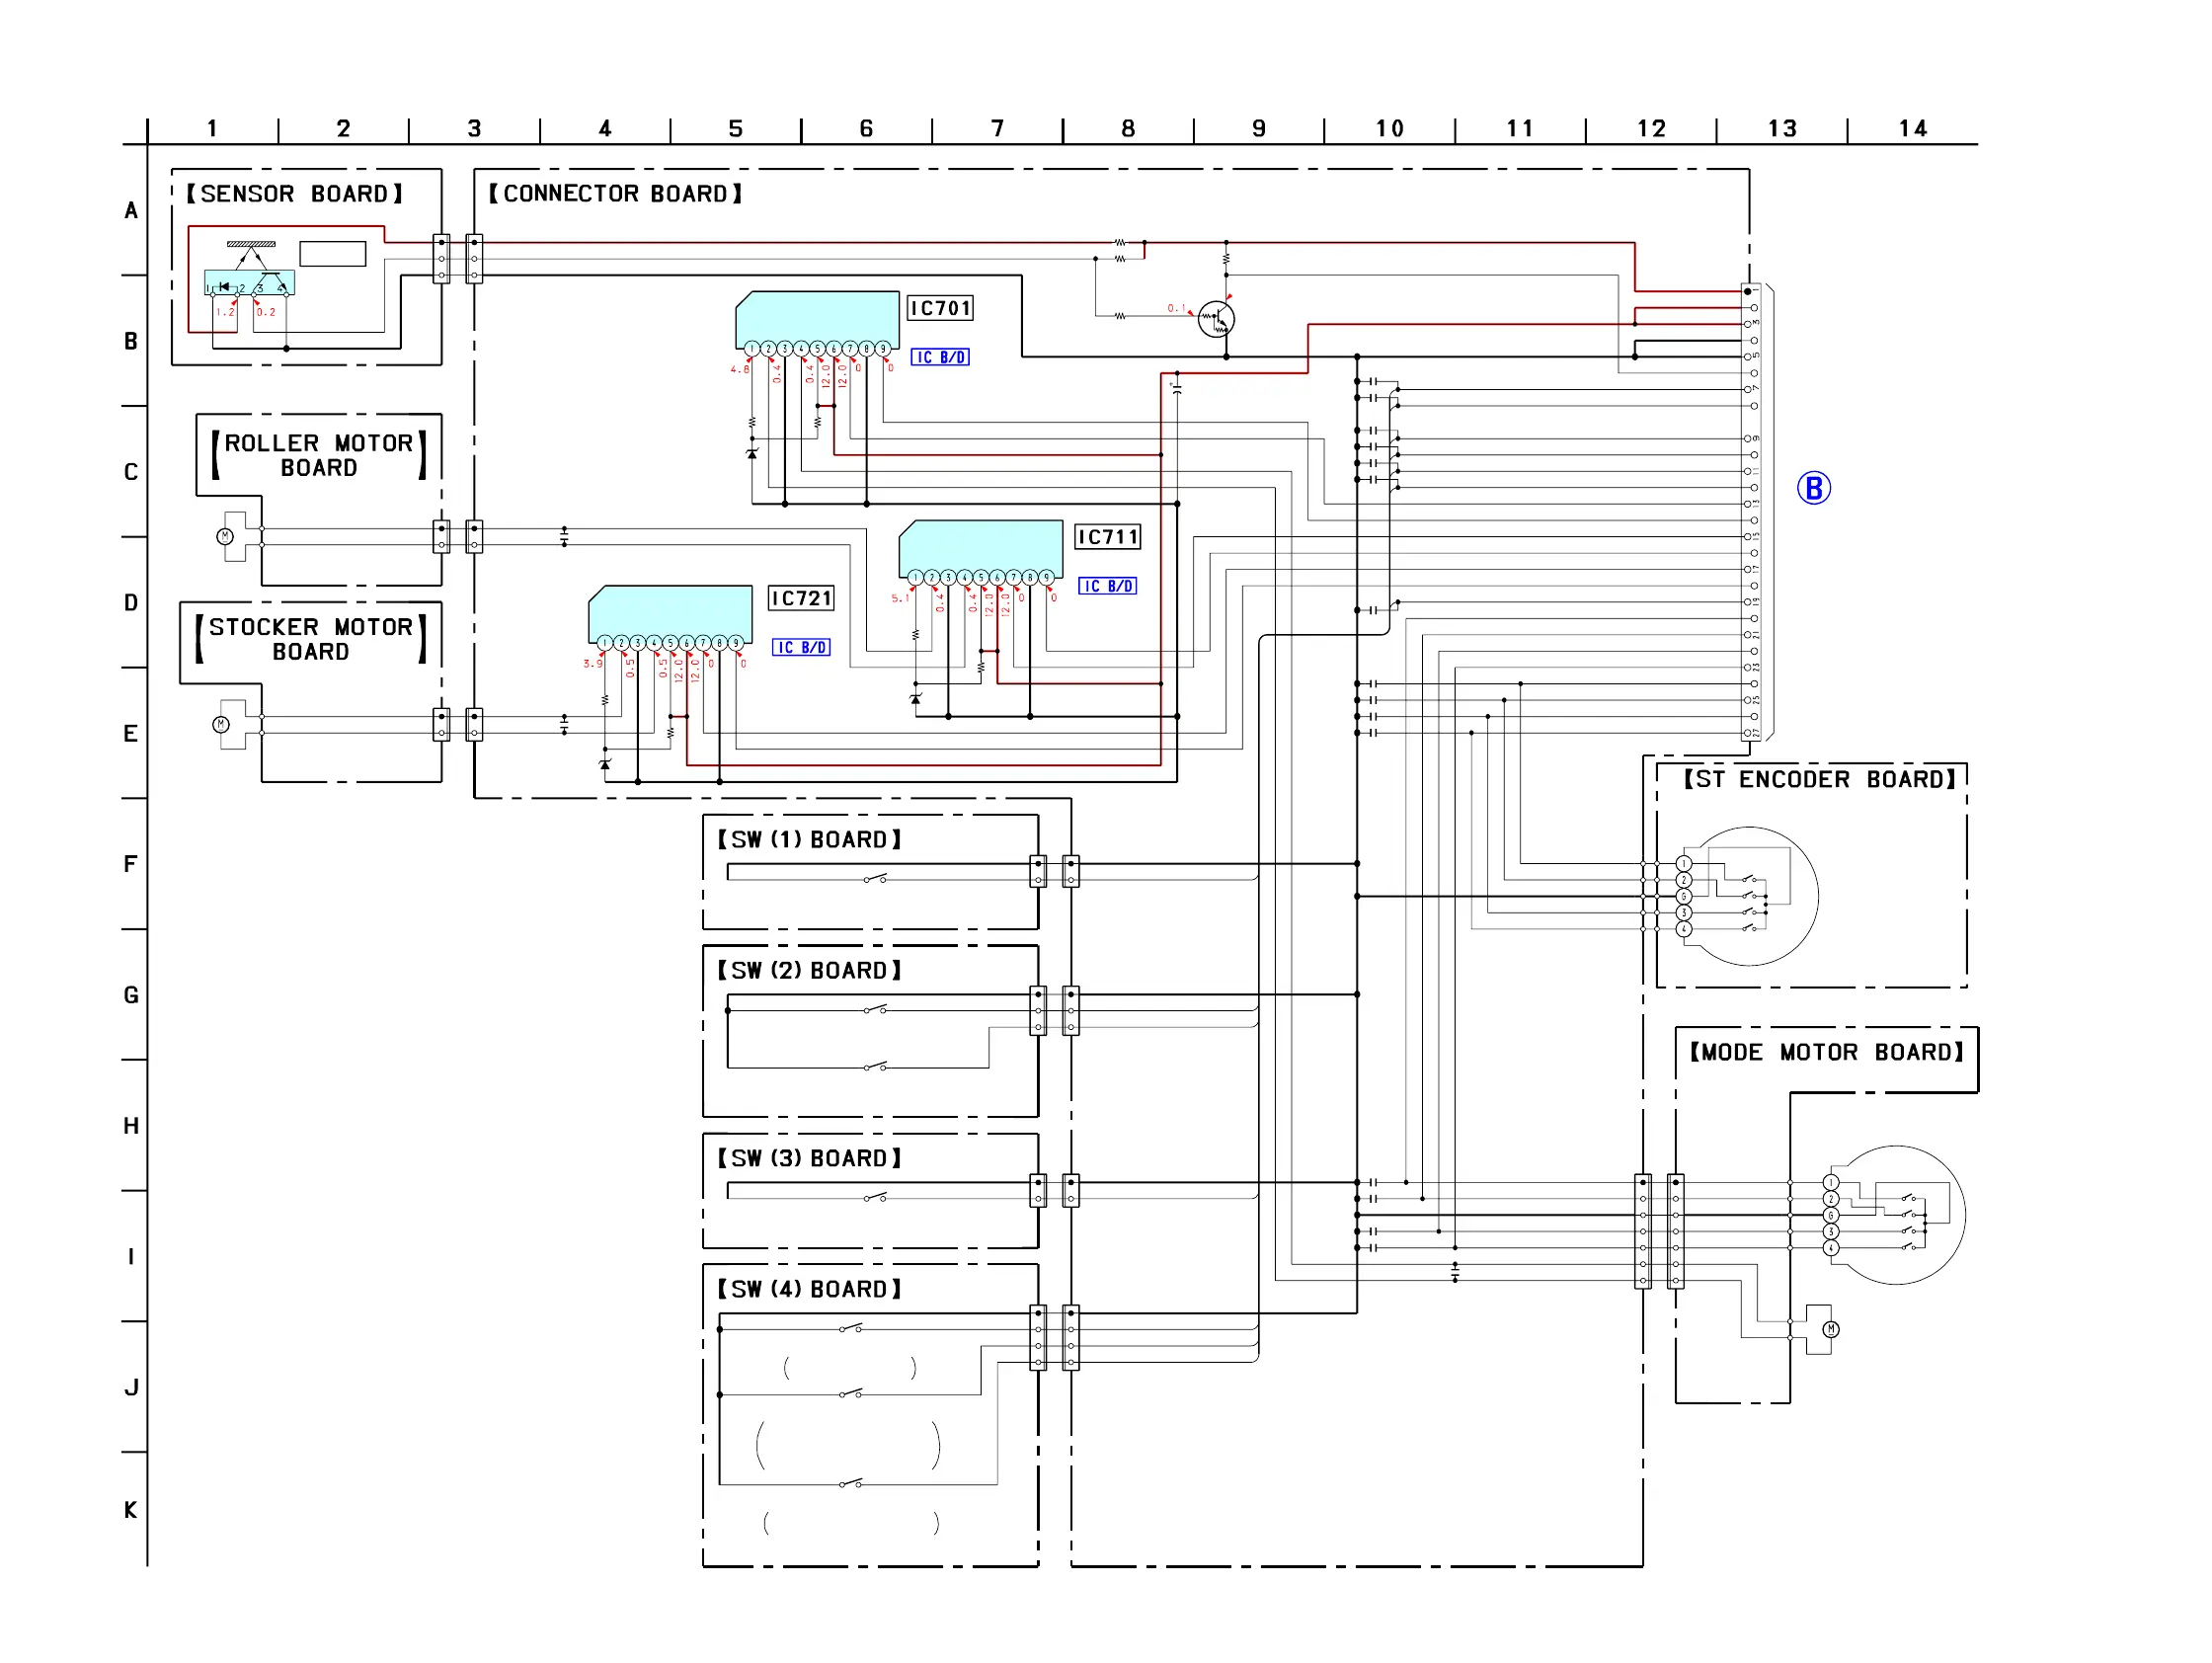
Task: Follow the IC B/D link below IC721
Action: click(800, 648)
